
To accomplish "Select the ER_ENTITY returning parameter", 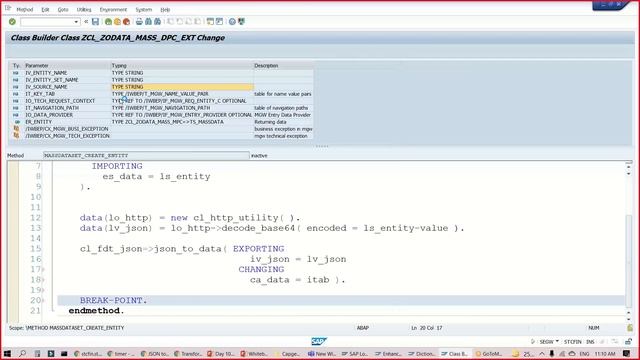I will coord(39,122).
